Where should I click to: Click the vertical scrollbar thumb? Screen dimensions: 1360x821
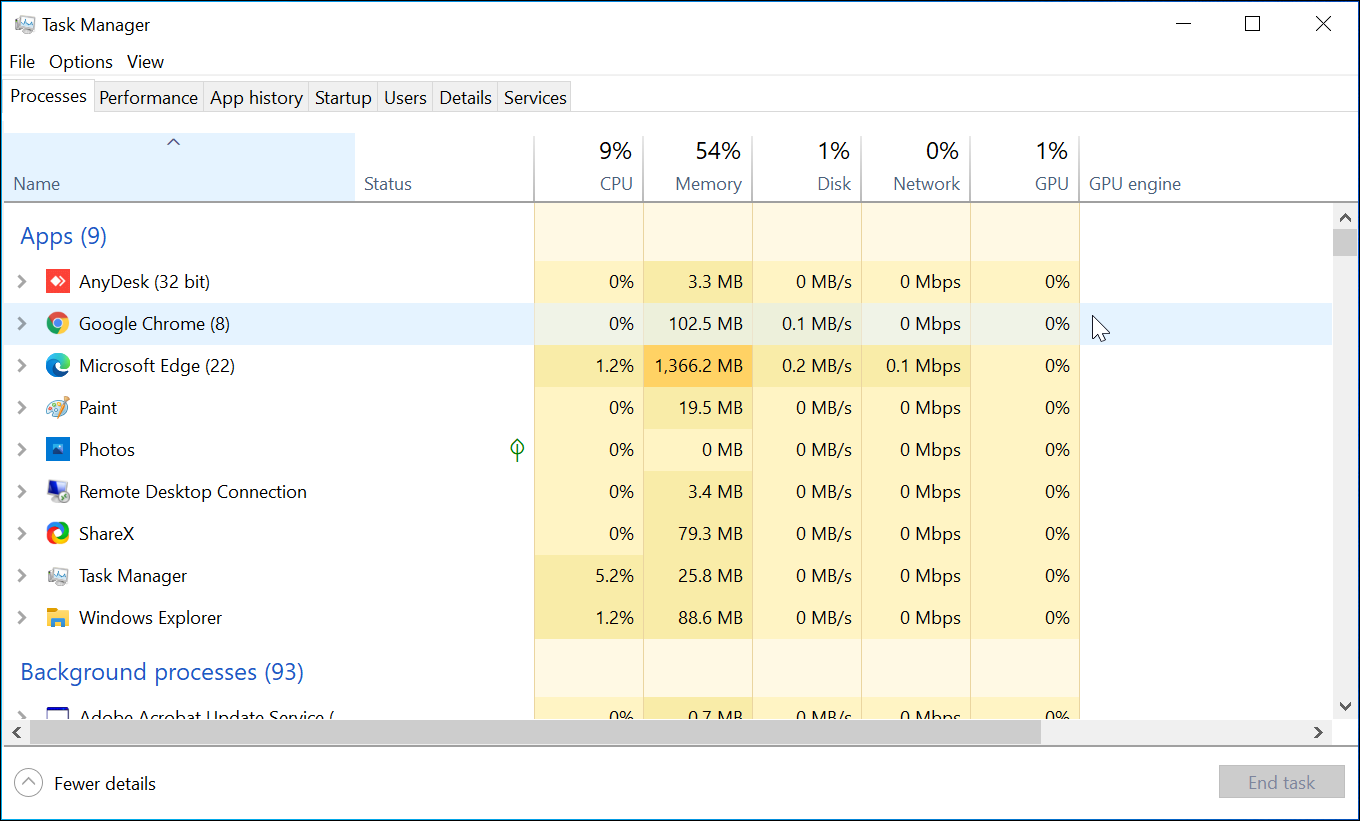tap(1345, 243)
